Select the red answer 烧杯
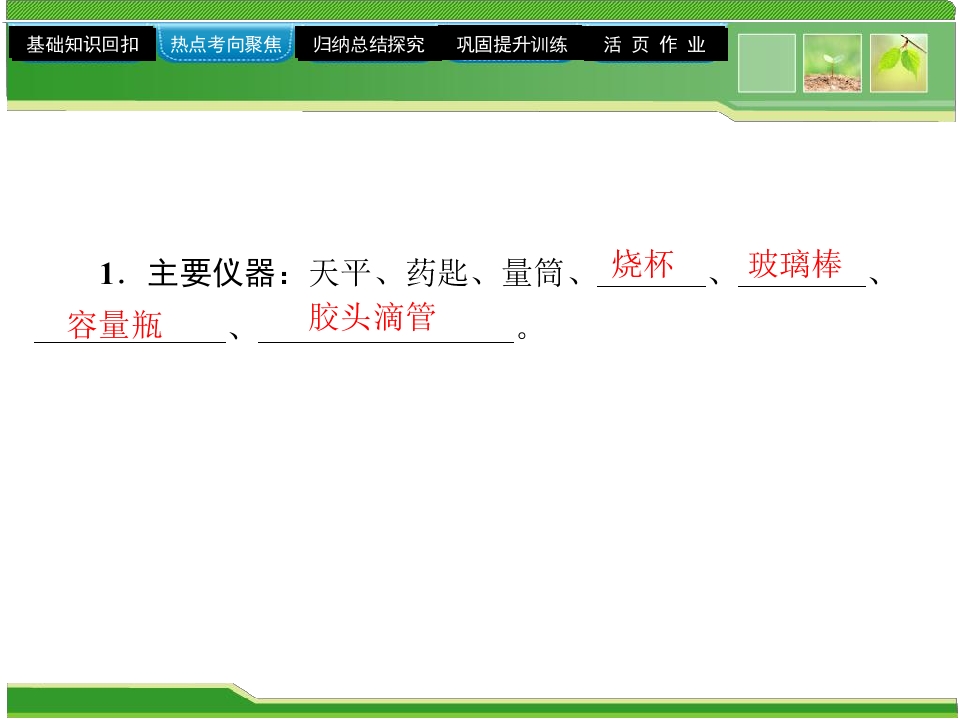The image size is (960, 720). click(x=642, y=264)
